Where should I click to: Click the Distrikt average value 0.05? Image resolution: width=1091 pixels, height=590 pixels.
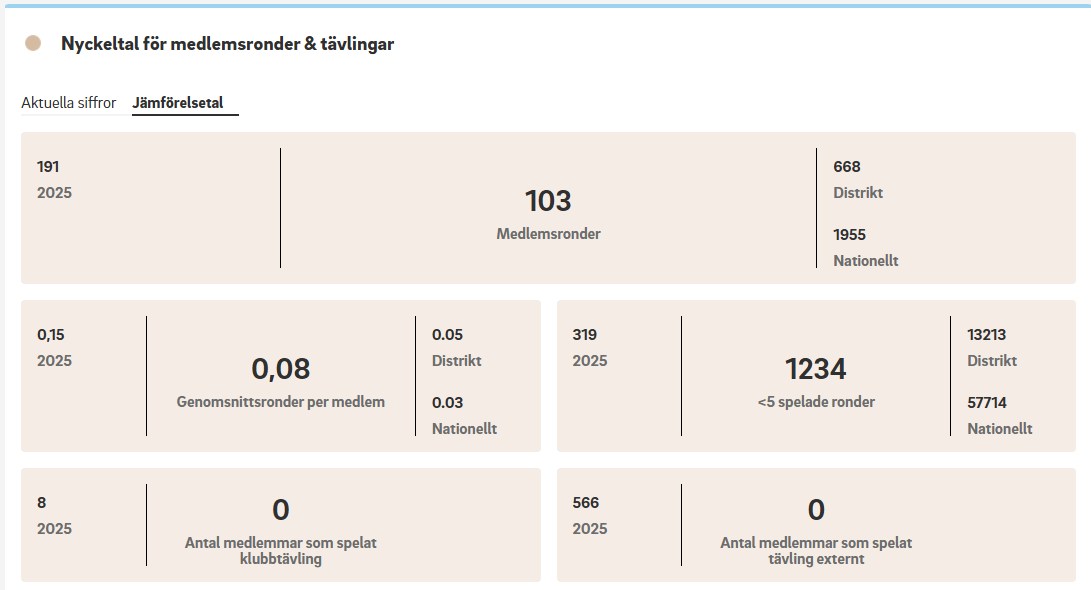pyautogui.click(x=447, y=335)
